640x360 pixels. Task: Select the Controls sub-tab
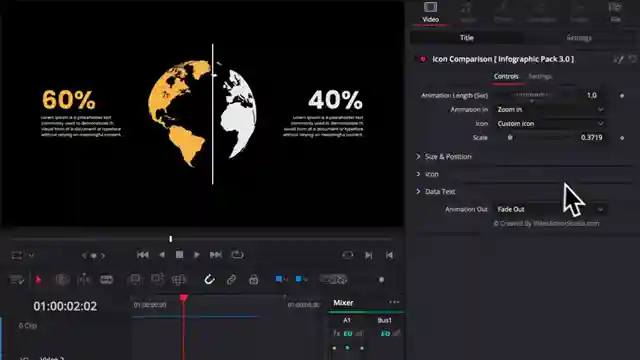pos(506,76)
